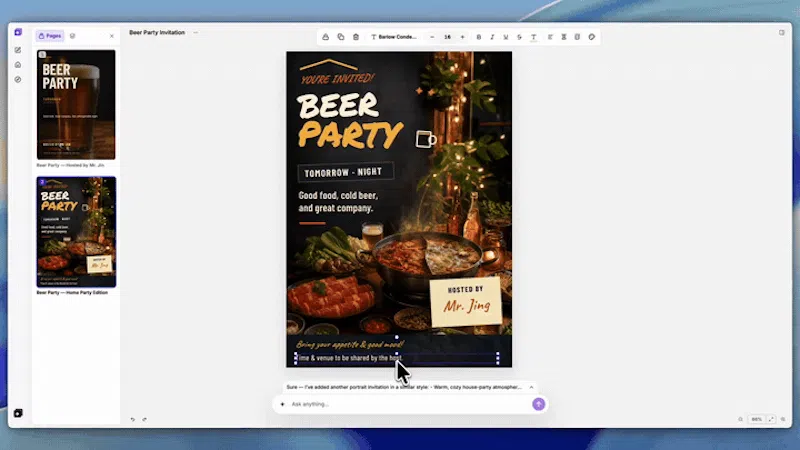Image resolution: width=800 pixels, height=450 pixels.
Task: Click the zoom percentage value
Action: tap(757, 419)
